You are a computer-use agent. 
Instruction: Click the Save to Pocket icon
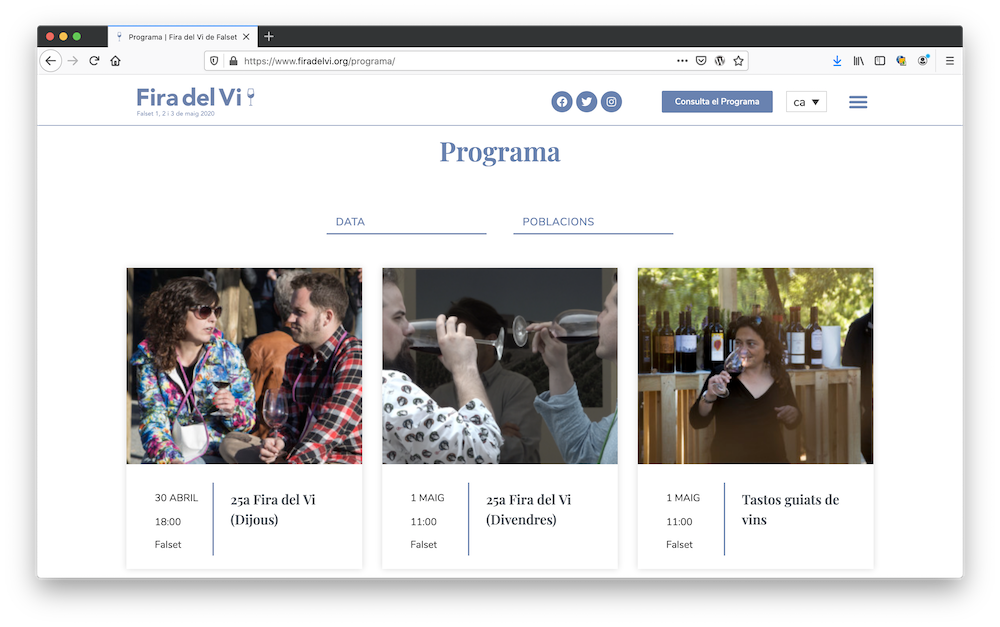701,61
